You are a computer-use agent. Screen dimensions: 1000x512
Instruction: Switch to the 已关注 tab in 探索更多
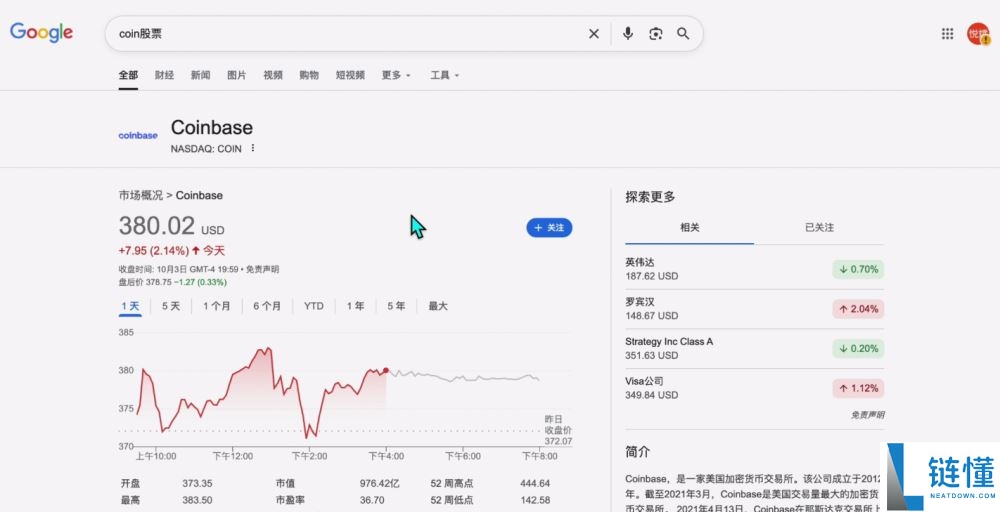click(819, 228)
